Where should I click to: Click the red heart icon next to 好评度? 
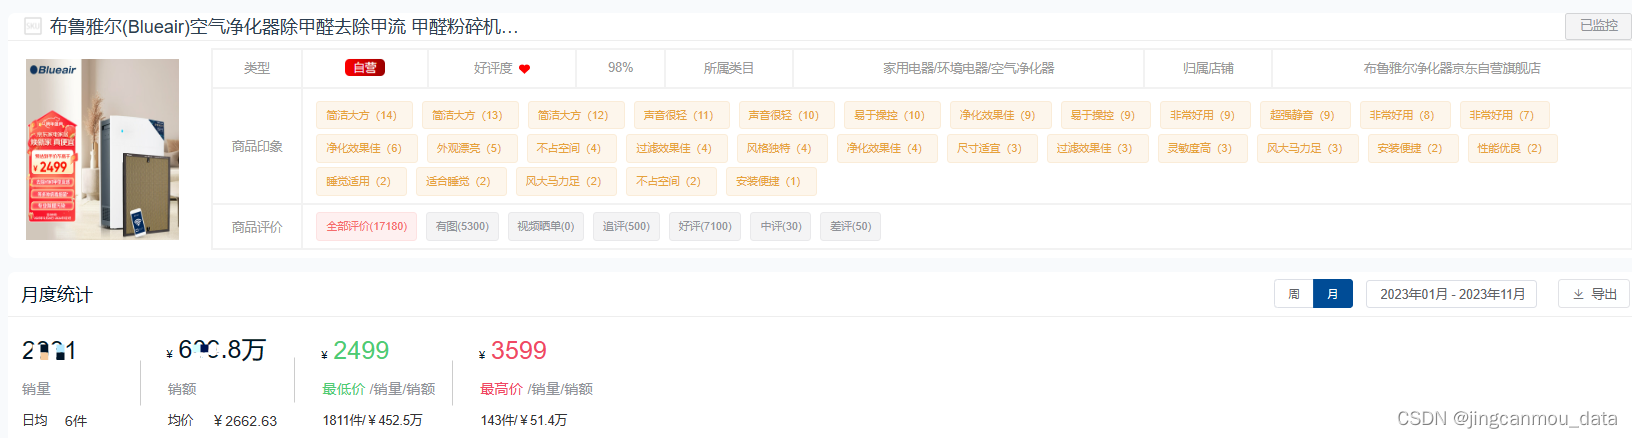point(524,69)
